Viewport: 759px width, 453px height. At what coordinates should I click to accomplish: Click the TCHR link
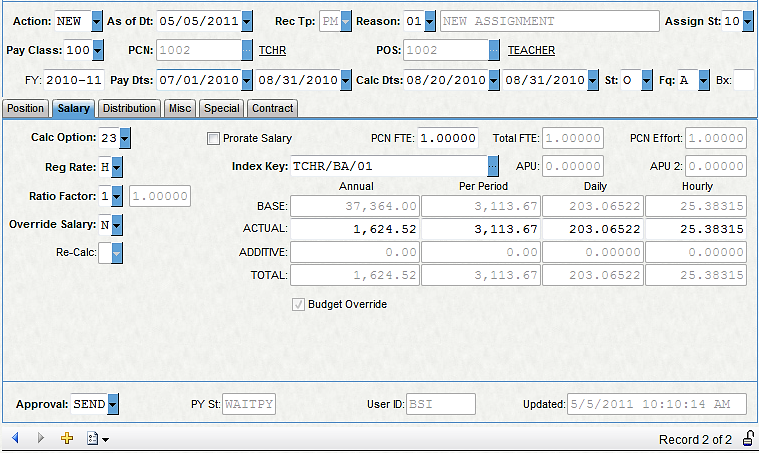click(x=272, y=50)
